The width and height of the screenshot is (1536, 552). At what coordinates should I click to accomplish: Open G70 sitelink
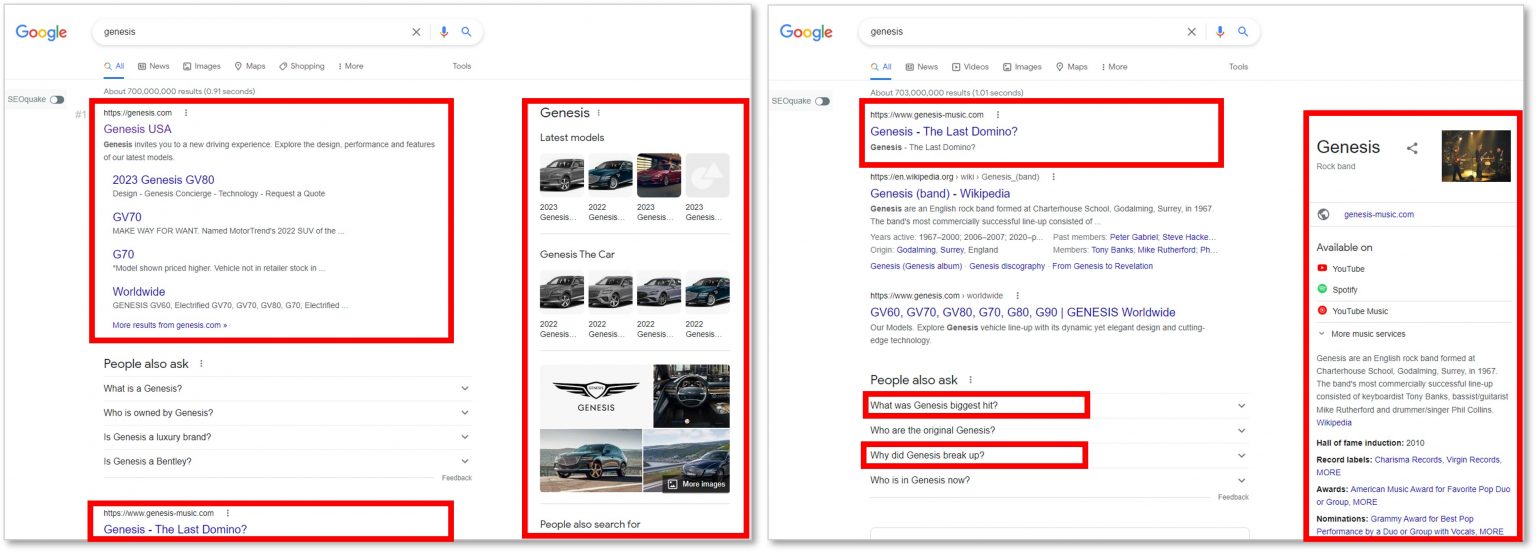pyautogui.click(x=123, y=254)
